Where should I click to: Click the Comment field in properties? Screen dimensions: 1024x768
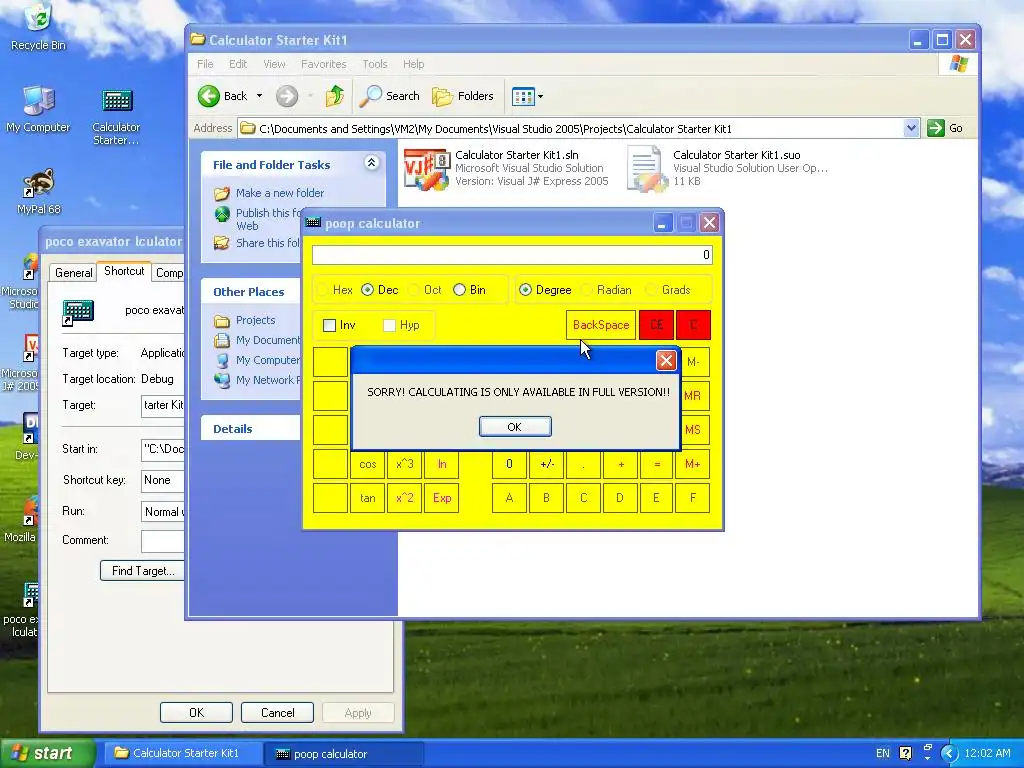[163, 541]
